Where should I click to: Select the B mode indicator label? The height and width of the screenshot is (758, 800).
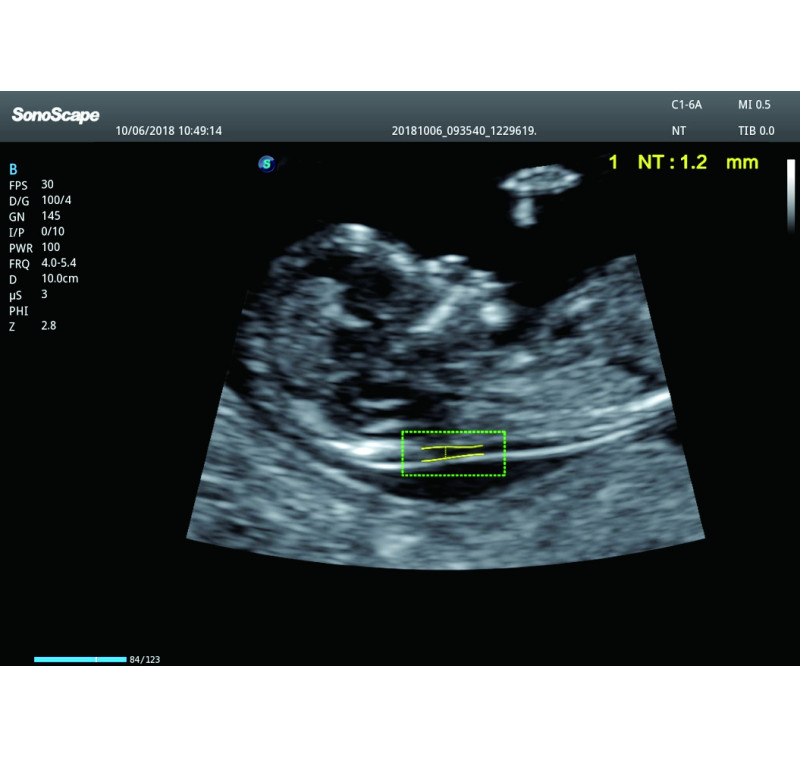point(13,169)
